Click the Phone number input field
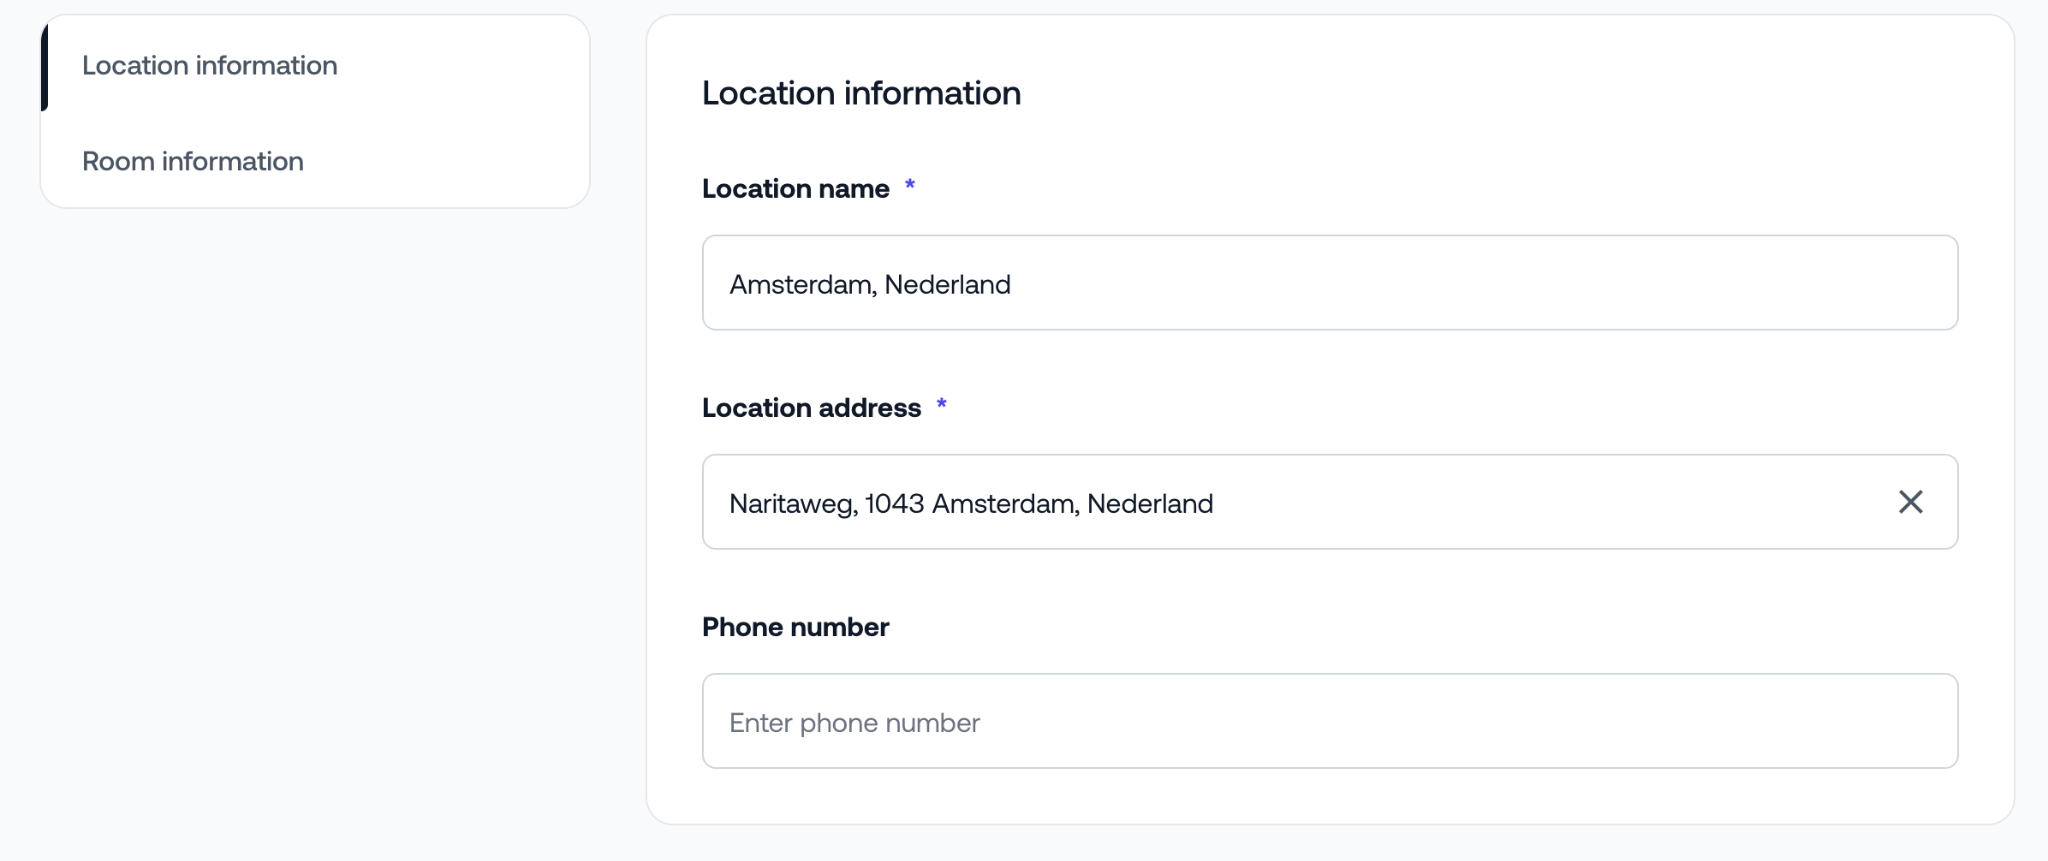 1329,721
